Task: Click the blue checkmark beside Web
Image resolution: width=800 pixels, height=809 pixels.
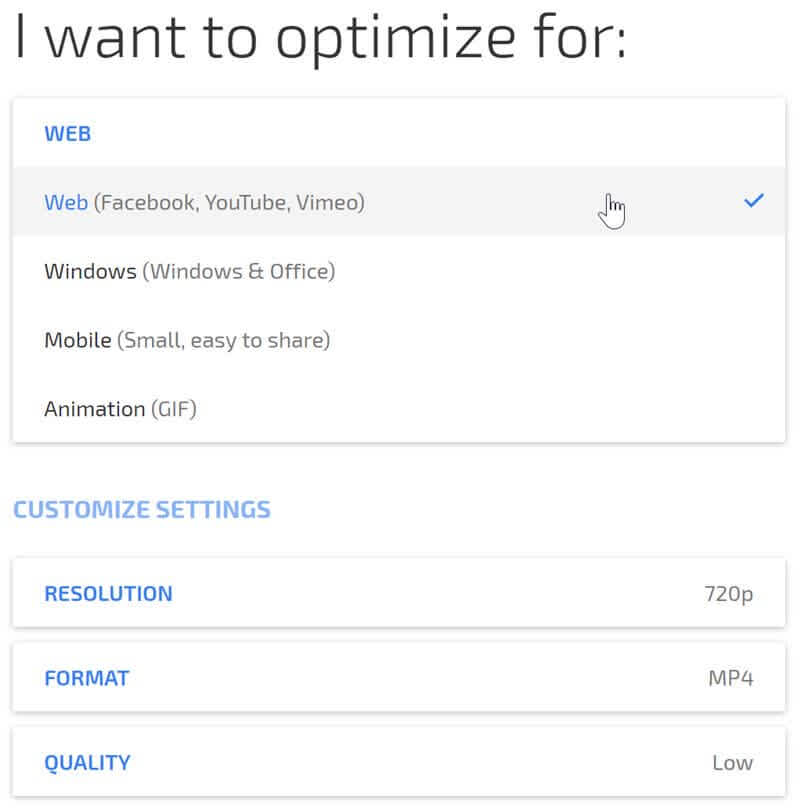Action: 754,201
